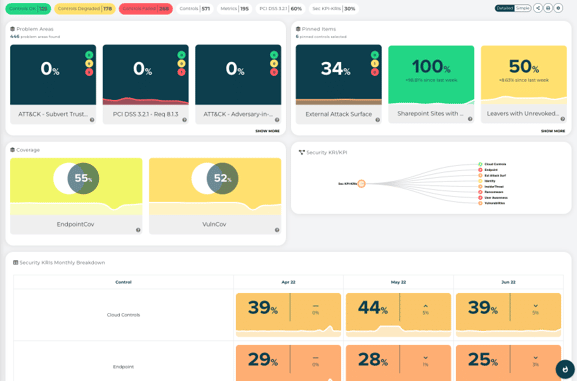Show more pinned items
The width and height of the screenshot is (577, 381).
tap(553, 131)
